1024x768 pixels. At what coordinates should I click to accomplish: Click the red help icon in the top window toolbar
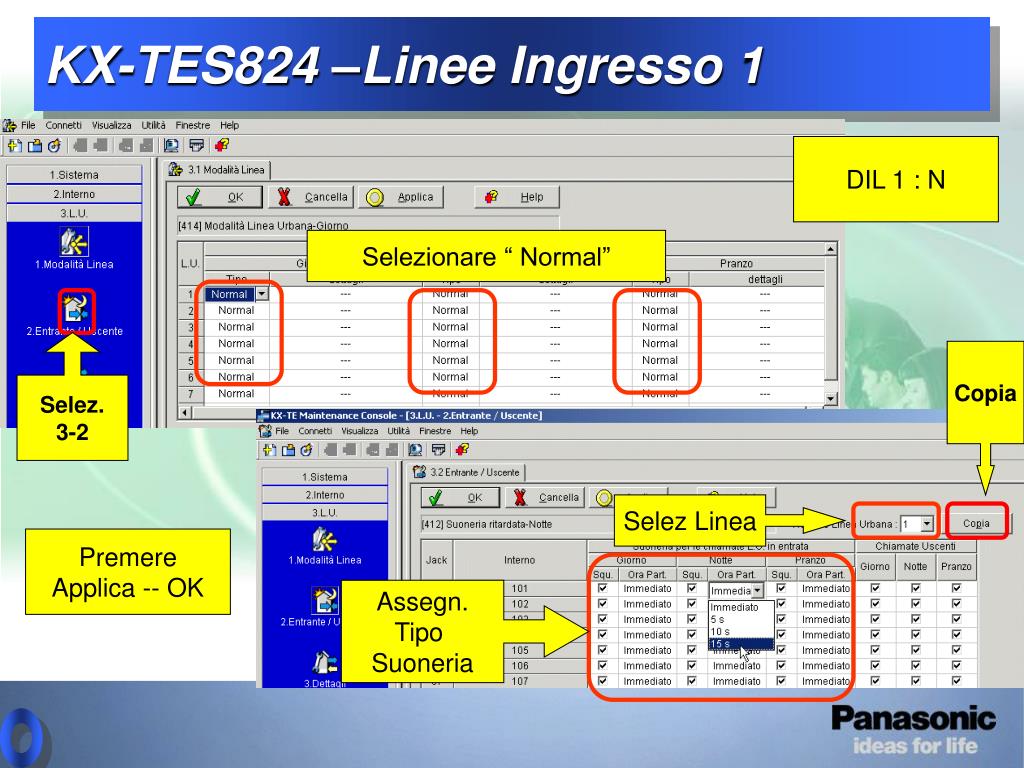pos(222,145)
